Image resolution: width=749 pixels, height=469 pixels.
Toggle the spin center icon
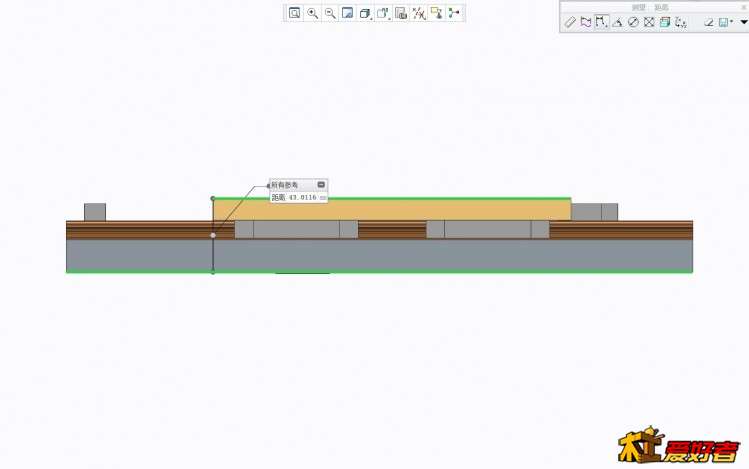click(x=454, y=13)
